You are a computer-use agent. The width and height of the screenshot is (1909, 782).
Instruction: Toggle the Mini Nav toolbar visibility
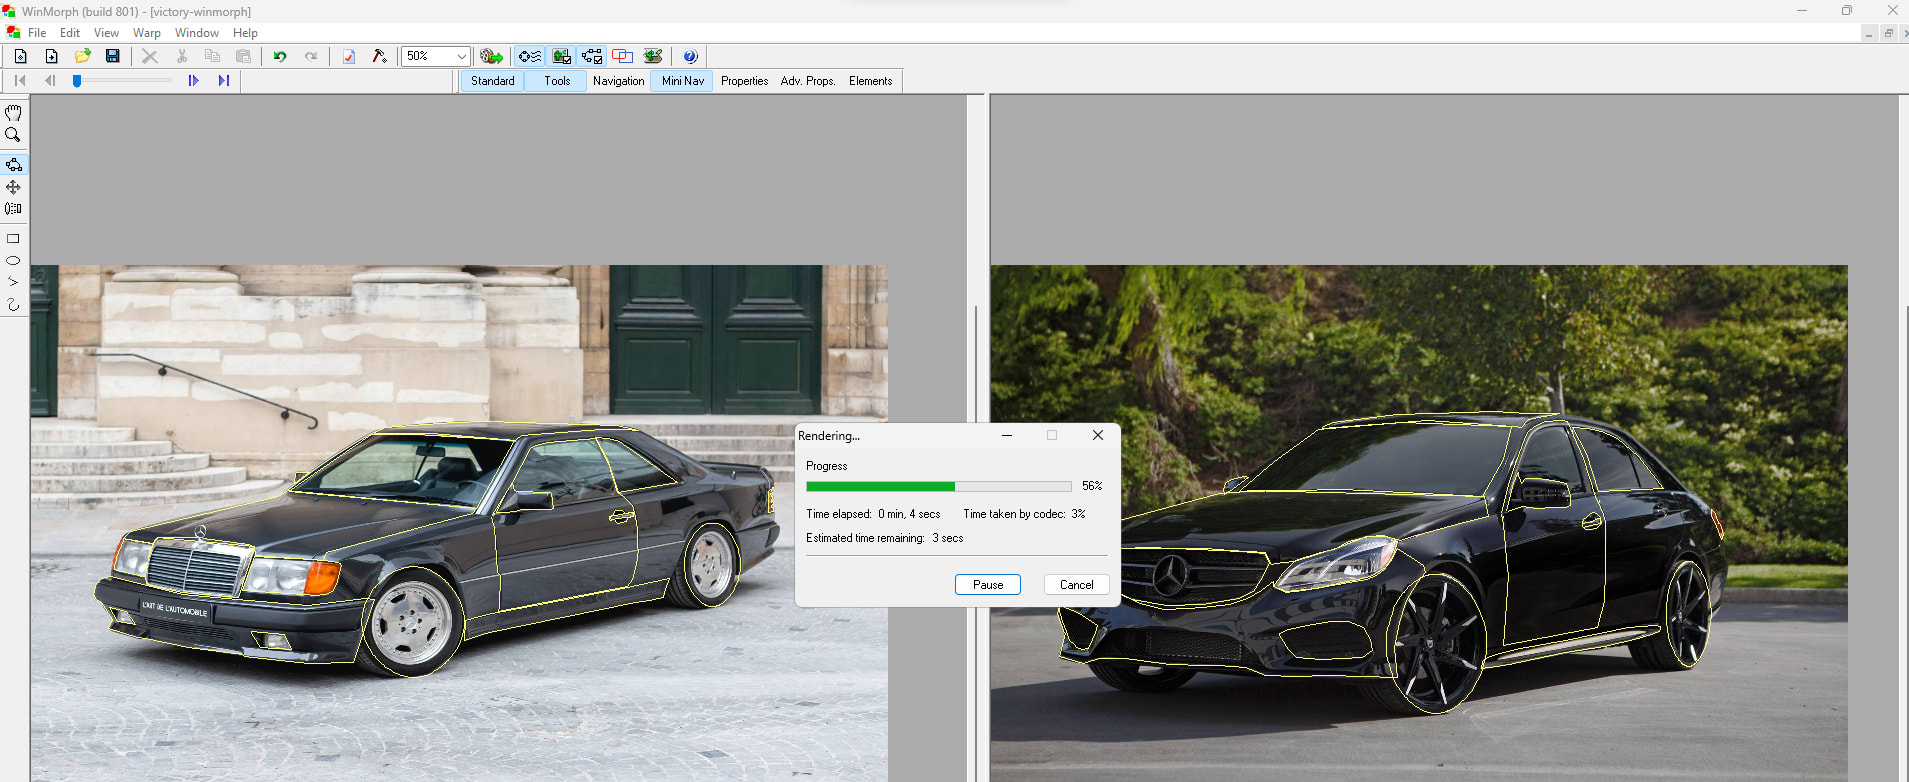[682, 81]
